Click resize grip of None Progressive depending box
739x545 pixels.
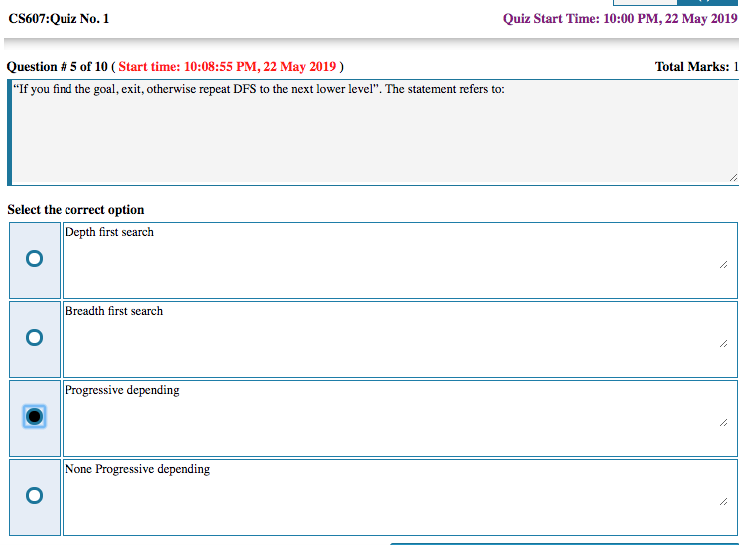(722, 502)
